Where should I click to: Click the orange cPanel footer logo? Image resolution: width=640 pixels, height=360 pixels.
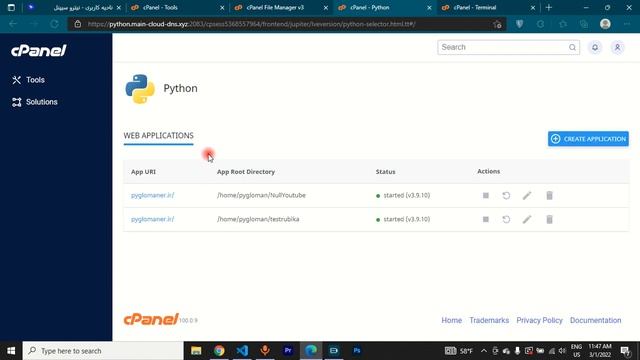click(x=151, y=319)
